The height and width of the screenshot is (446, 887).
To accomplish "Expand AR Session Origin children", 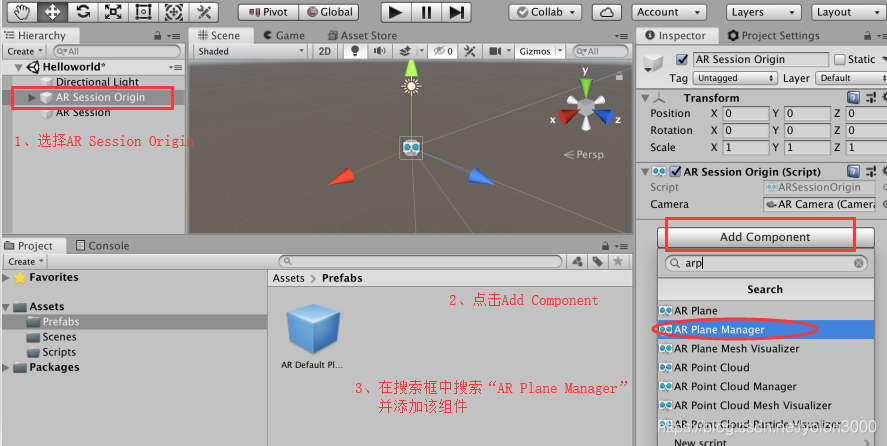I will point(32,97).
